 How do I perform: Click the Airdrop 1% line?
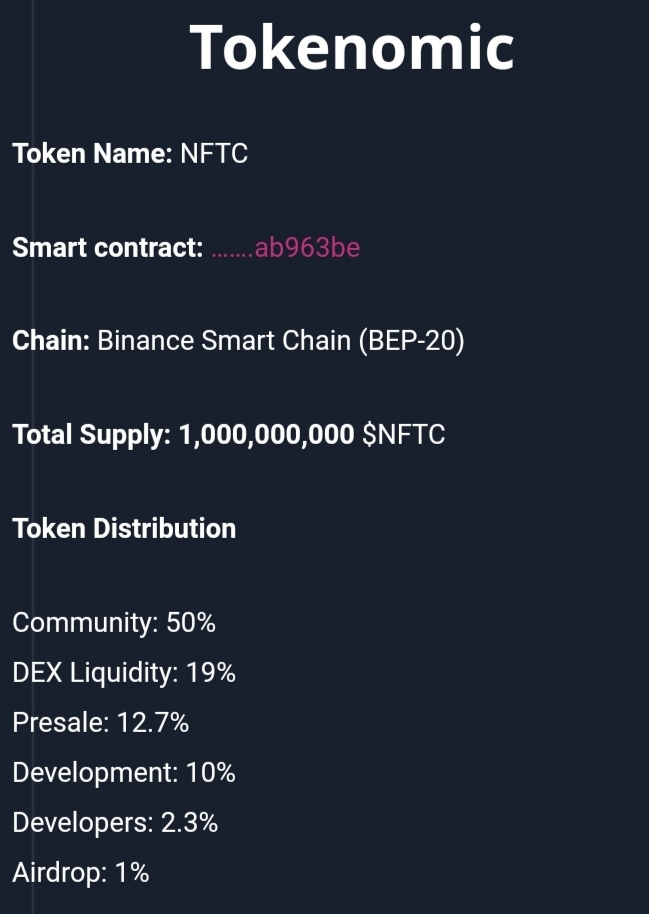[x=81, y=873]
